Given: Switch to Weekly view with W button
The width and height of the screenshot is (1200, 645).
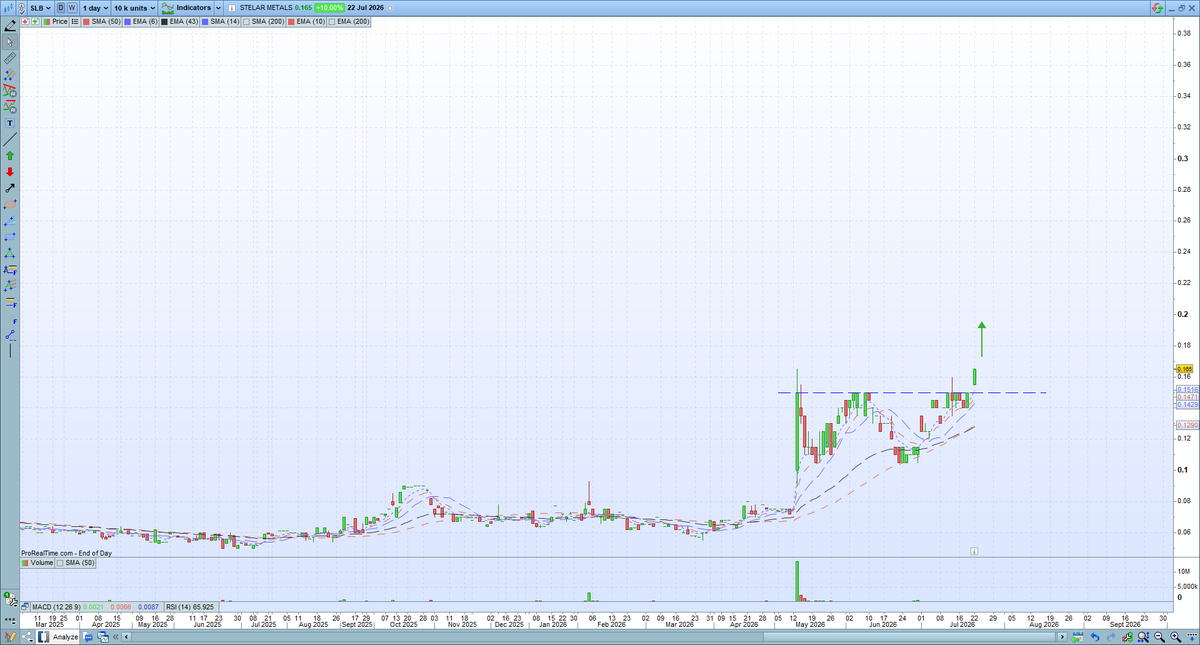Looking at the screenshot, I should point(73,7).
